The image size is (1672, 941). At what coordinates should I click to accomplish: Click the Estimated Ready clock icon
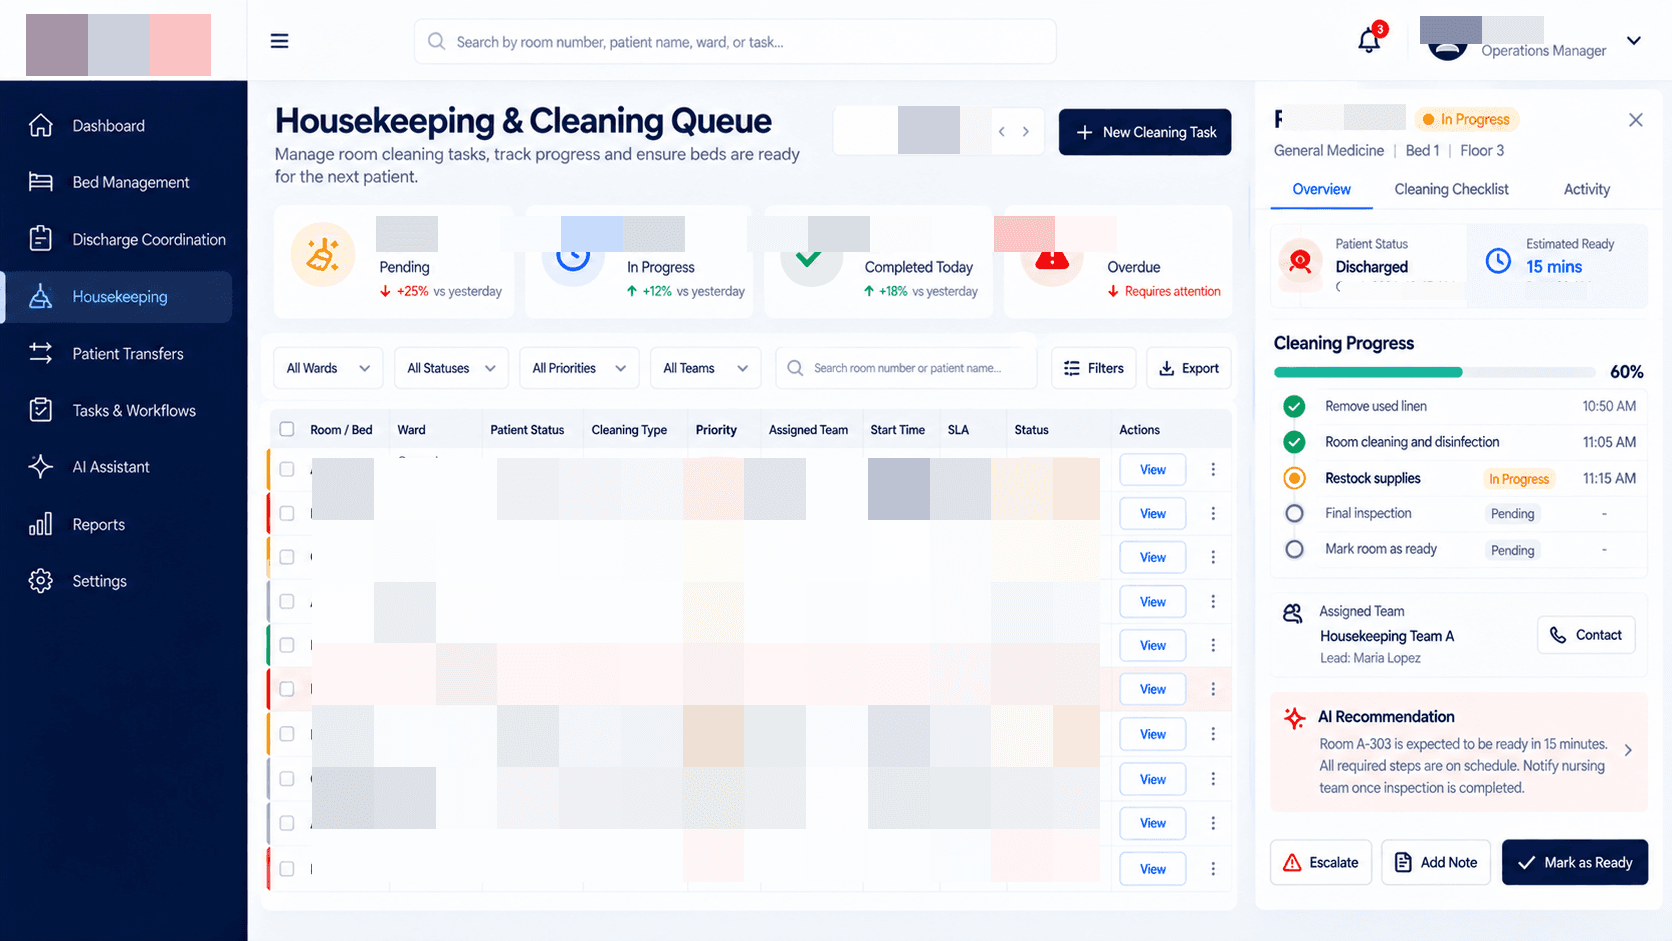pos(1498,261)
